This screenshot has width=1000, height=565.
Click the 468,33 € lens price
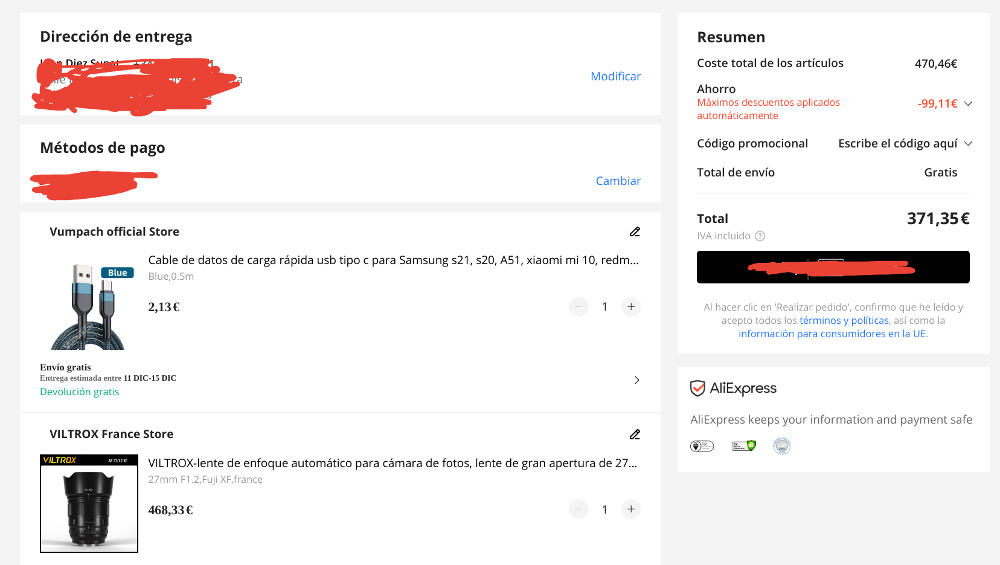click(x=170, y=510)
